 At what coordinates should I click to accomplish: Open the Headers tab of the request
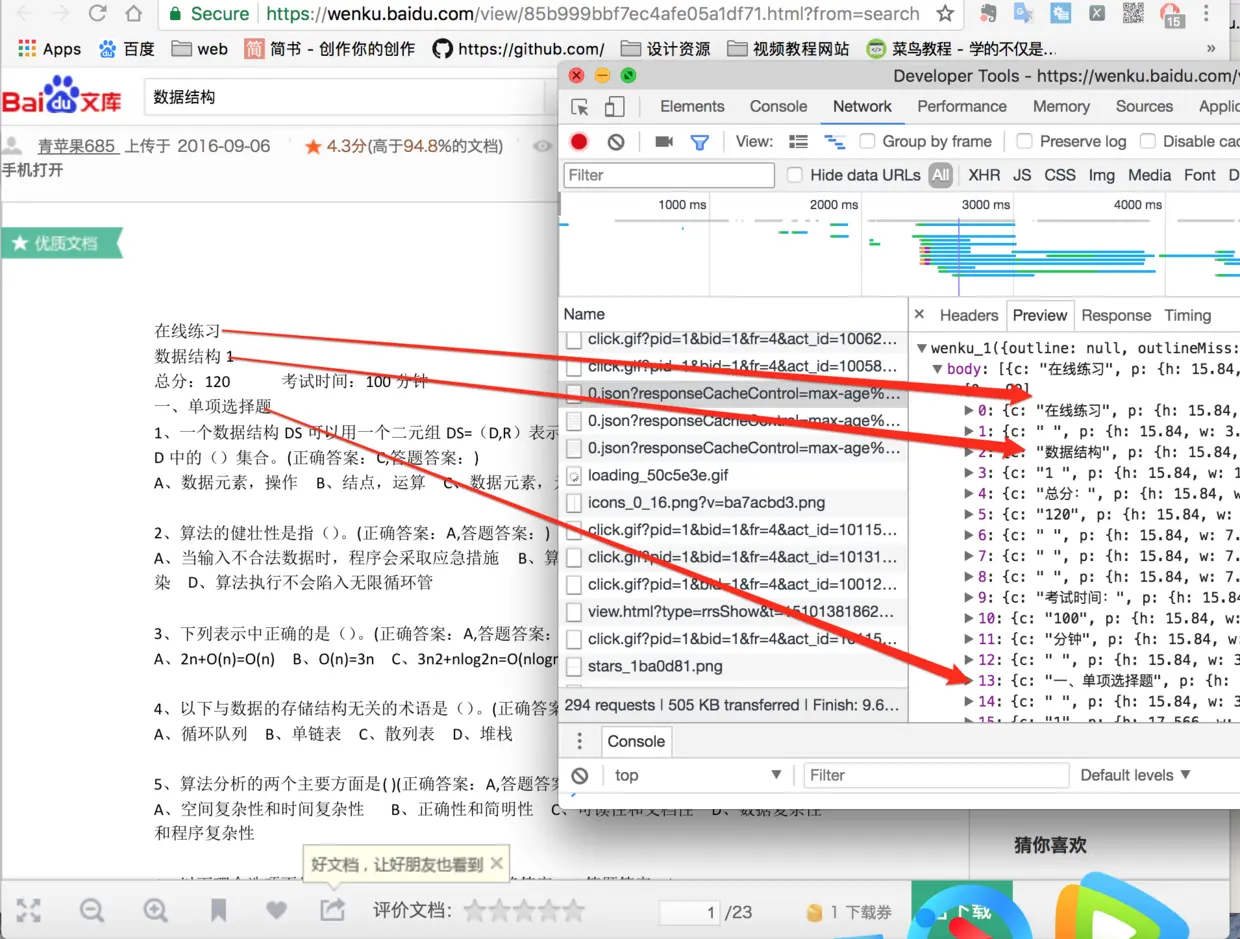pyautogui.click(x=969, y=315)
